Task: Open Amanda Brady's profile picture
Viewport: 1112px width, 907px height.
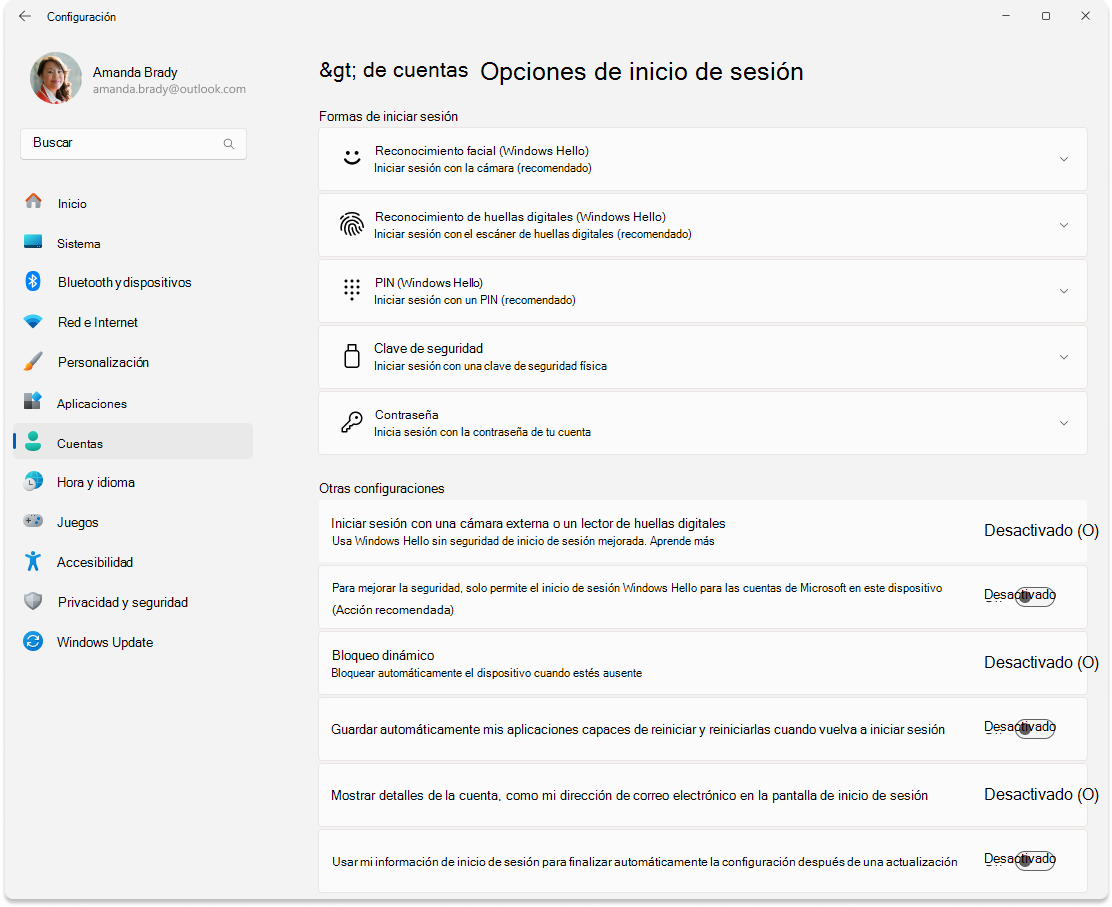Action: pos(56,78)
